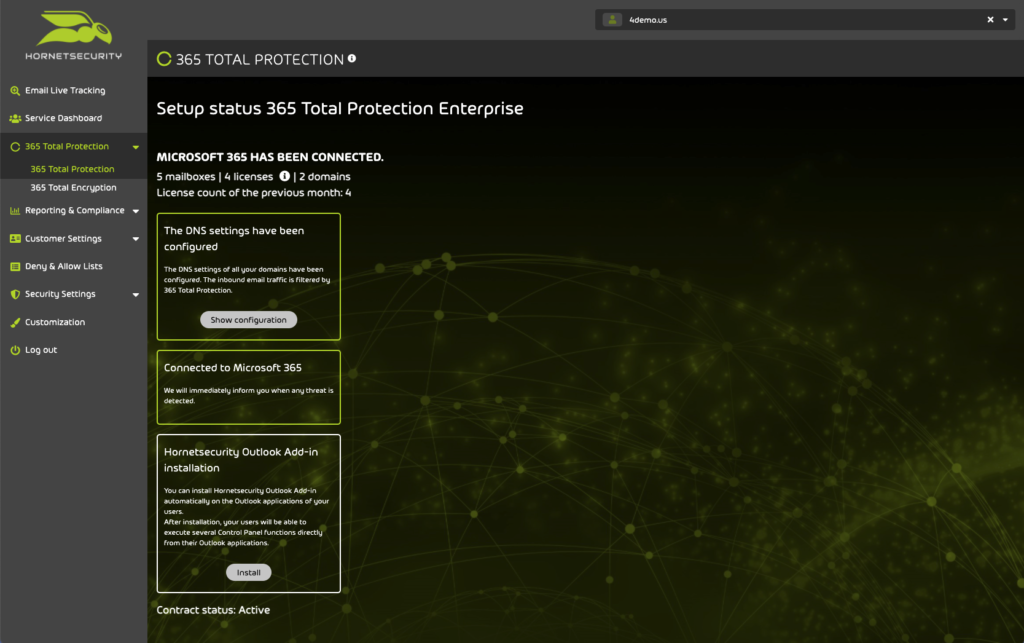Click Install for the Outlook Add-in
1024x643 pixels.
[248, 572]
